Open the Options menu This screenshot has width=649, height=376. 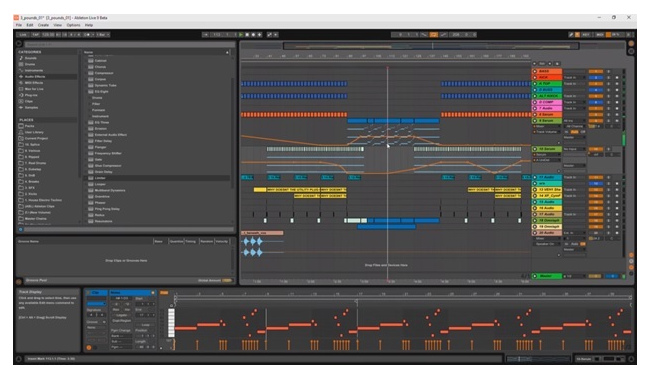click(73, 25)
